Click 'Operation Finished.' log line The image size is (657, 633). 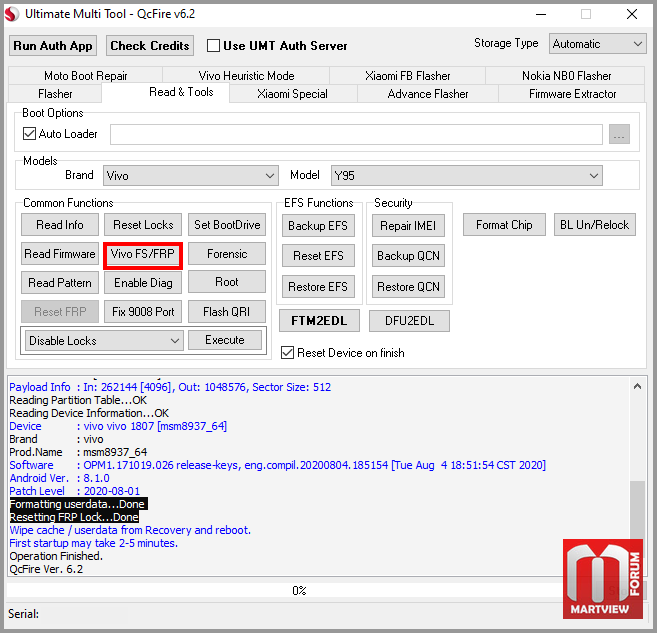point(56,556)
